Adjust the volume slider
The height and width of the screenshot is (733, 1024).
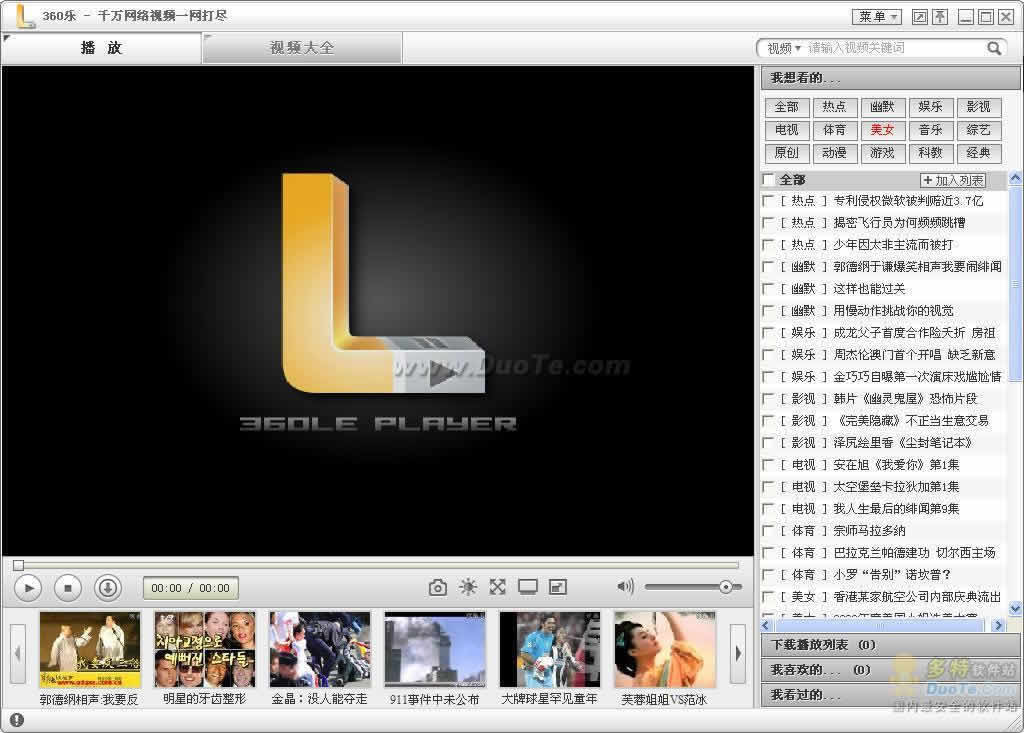(693, 587)
